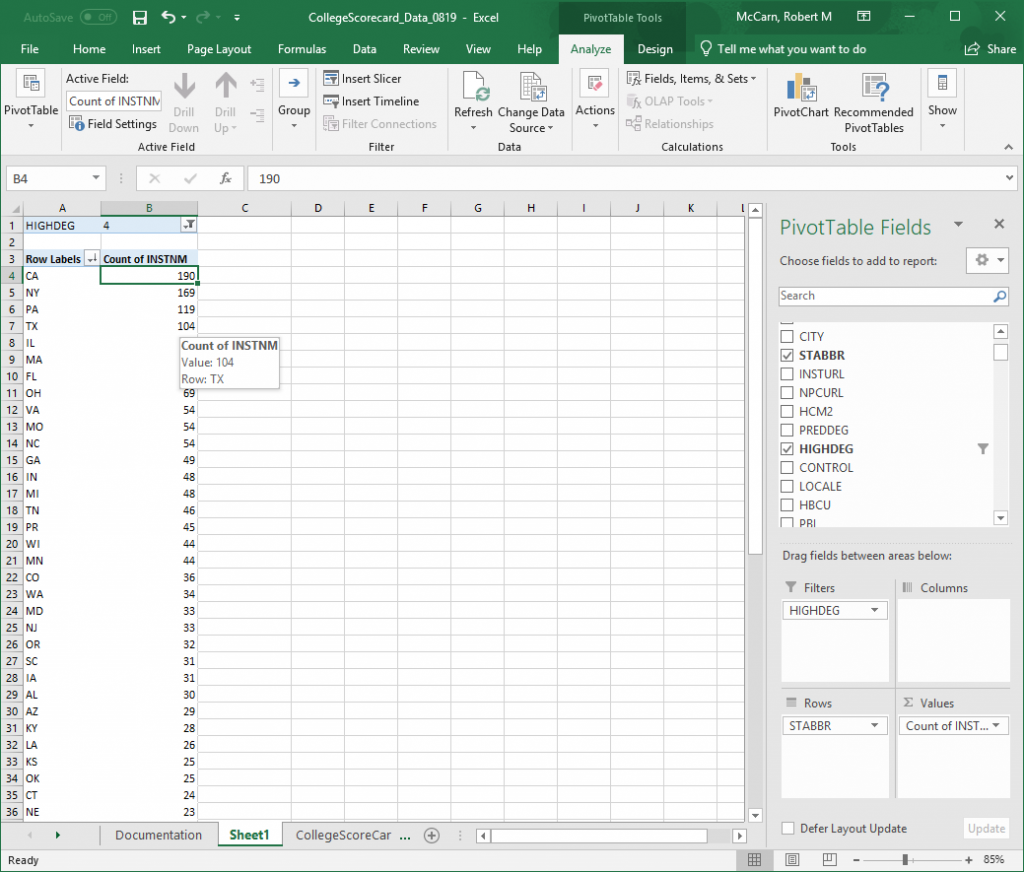Open the Undo history dropdown arrow

[184, 18]
